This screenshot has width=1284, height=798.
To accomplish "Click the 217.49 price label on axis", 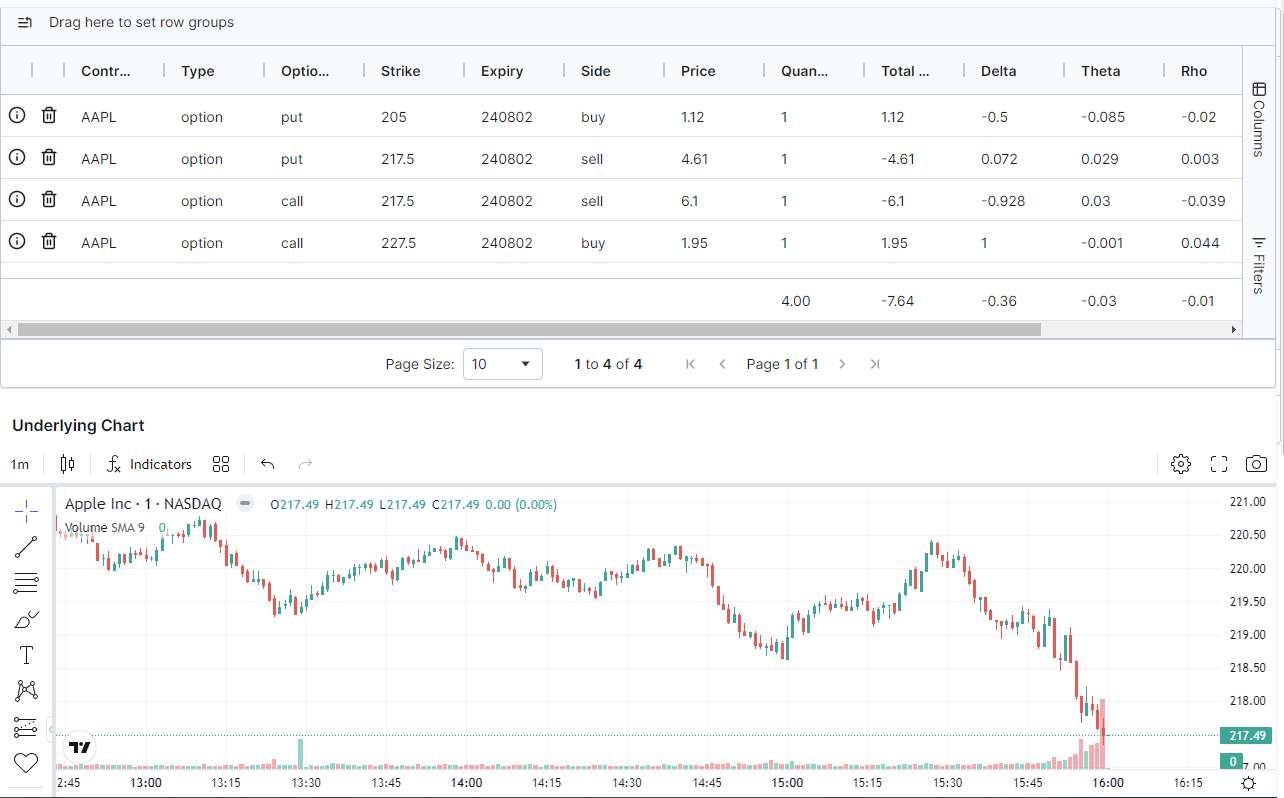I will (1247, 735).
